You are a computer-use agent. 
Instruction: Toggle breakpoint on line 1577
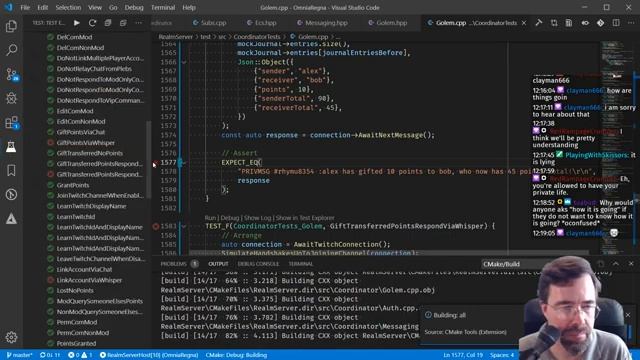click(x=156, y=163)
